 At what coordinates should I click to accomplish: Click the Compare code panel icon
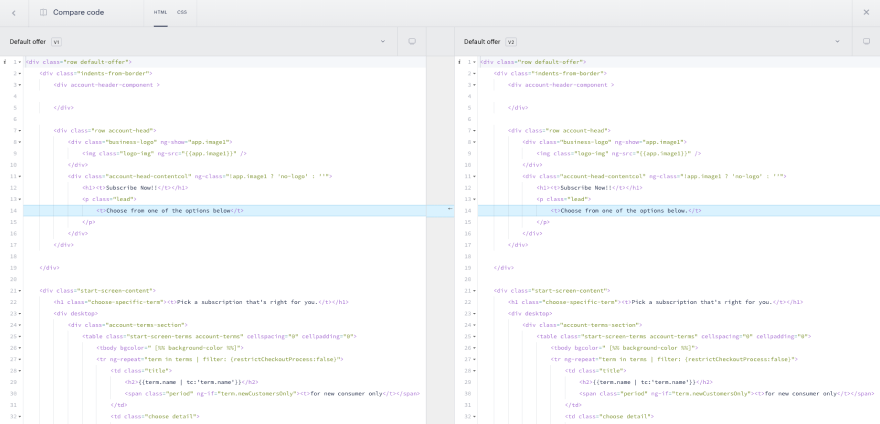[x=43, y=12]
